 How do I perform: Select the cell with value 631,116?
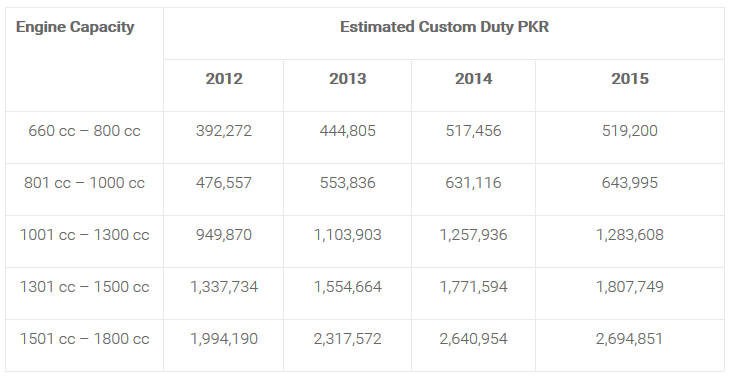coord(473,182)
